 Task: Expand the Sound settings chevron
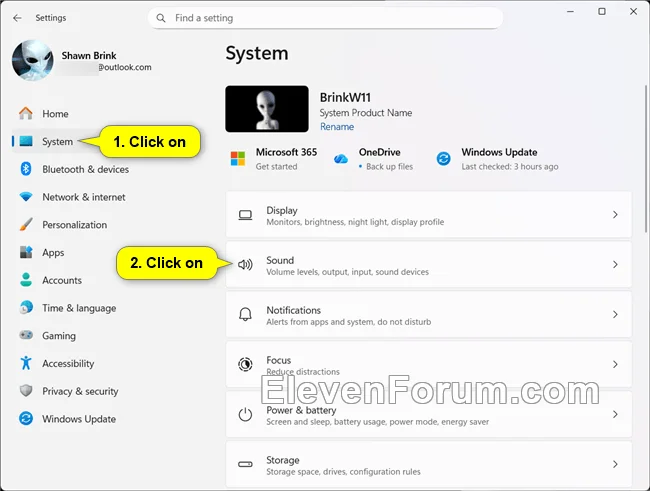coord(615,264)
